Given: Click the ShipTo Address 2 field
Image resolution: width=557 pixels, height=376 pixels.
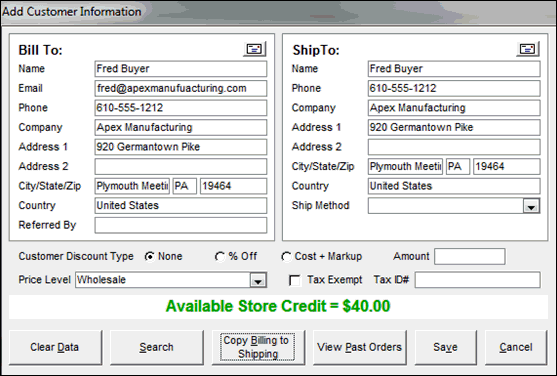Looking at the screenshot, I should tap(454, 147).
